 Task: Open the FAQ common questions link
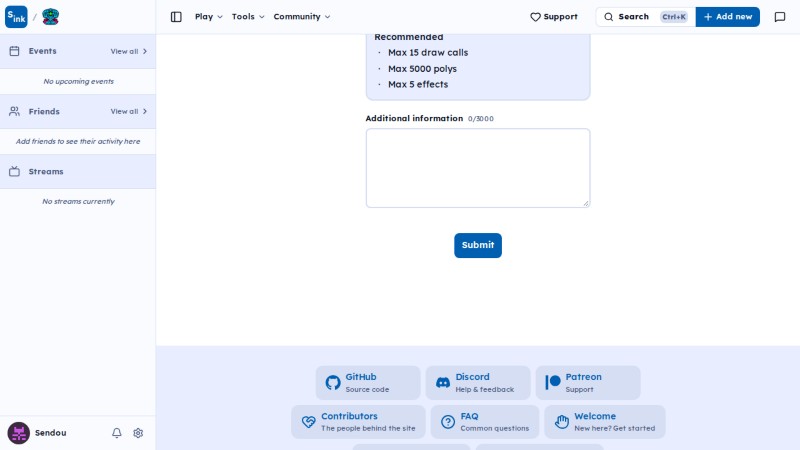[485, 422]
